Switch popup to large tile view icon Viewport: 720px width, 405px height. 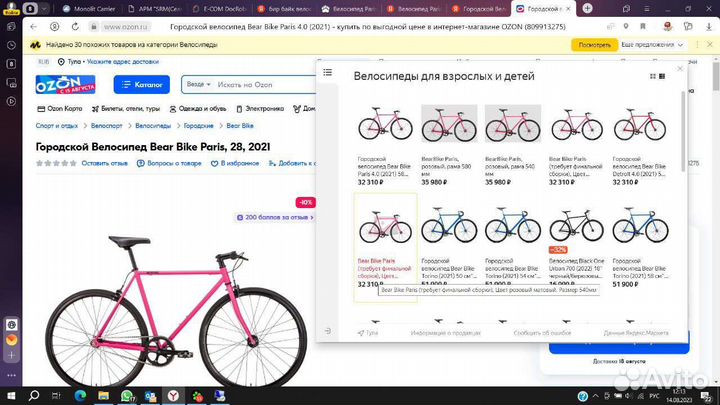tap(662, 76)
